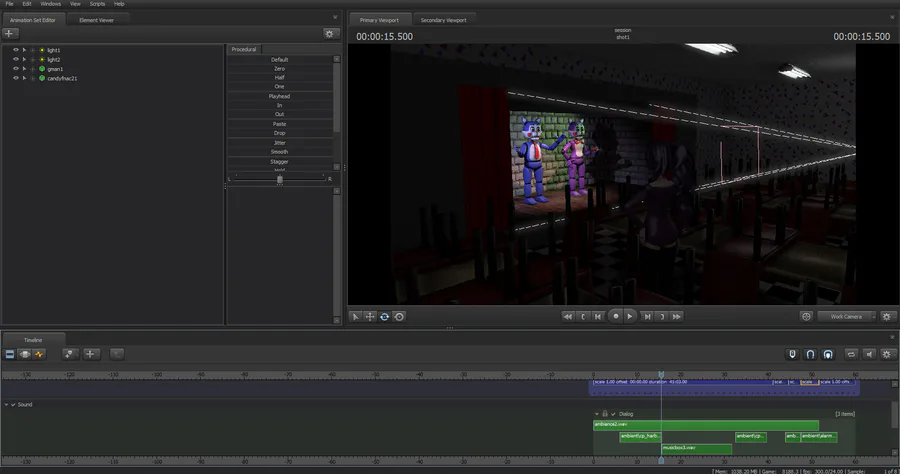Viewport: 900px width, 474px height.
Task: Open the Windows menu
Action: [51, 3]
